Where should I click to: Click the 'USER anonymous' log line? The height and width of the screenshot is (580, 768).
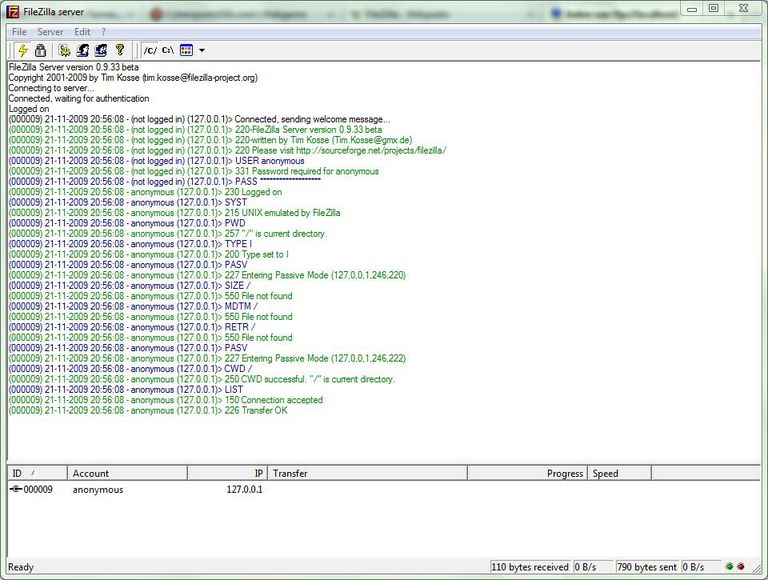click(x=156, y=161)
